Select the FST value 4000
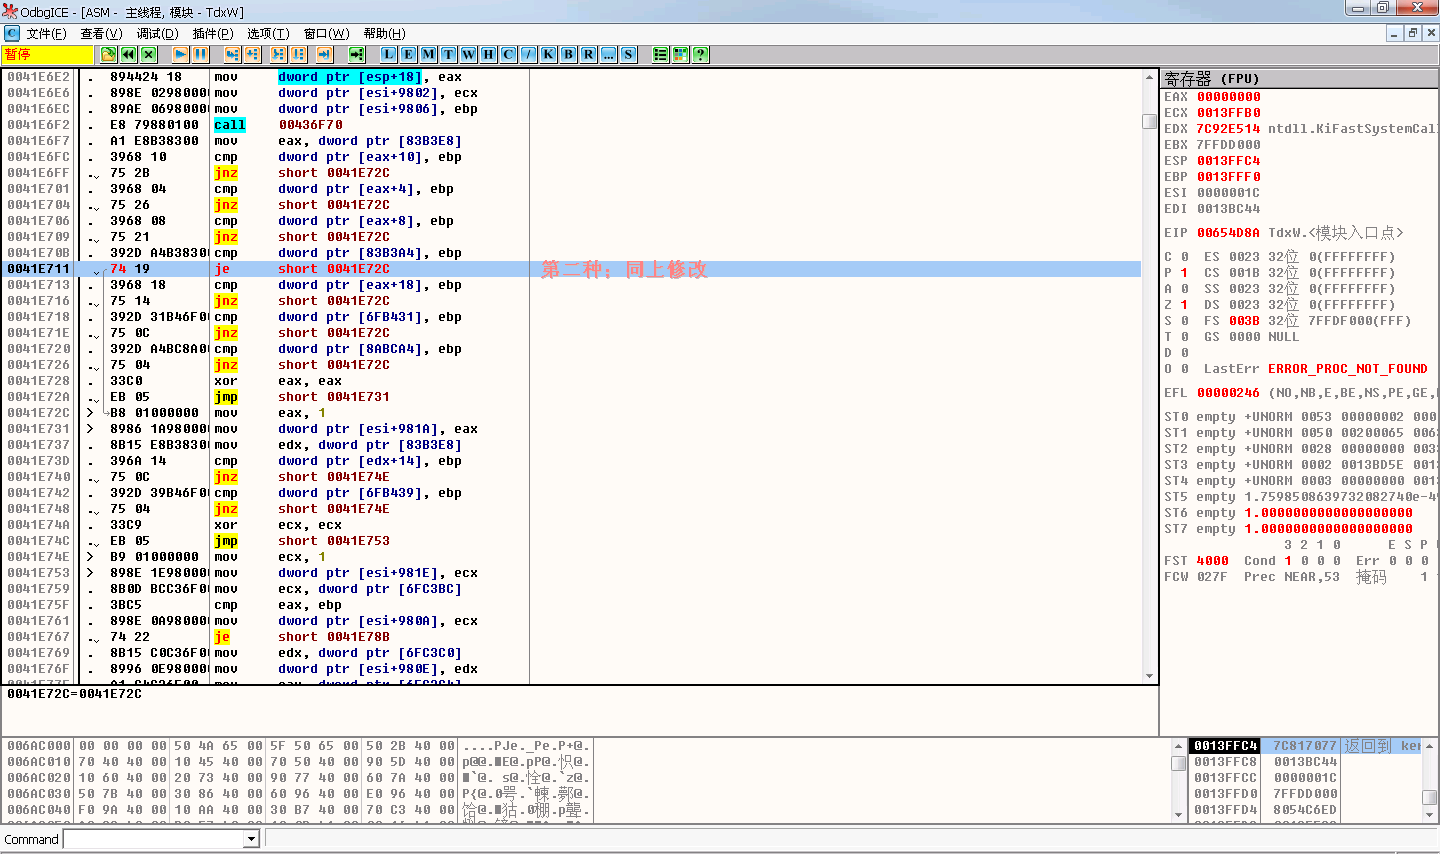The height and width of the screenshot is (854, 1440). 1213,561
